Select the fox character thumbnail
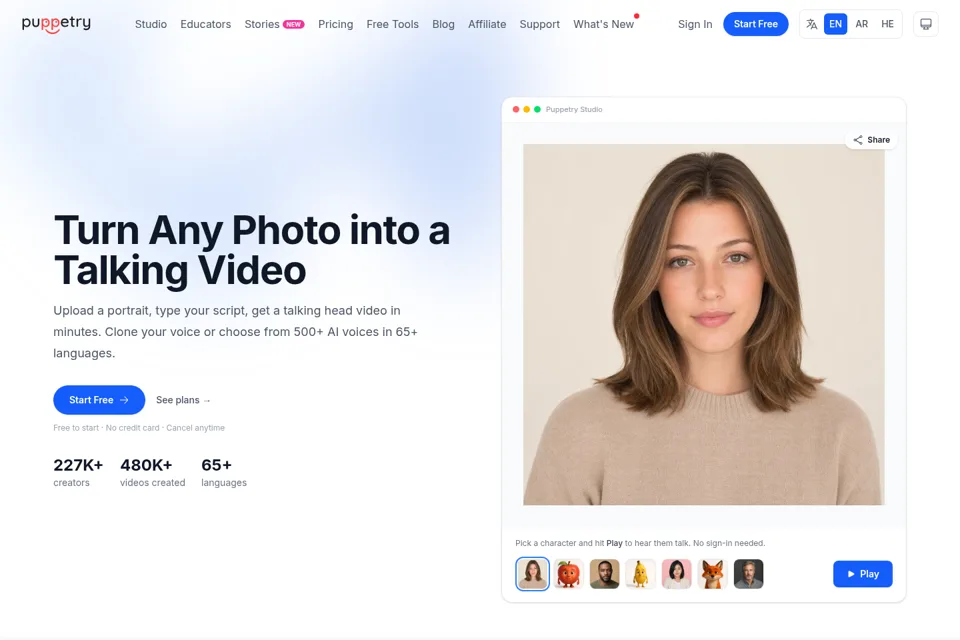 [713, 574]
